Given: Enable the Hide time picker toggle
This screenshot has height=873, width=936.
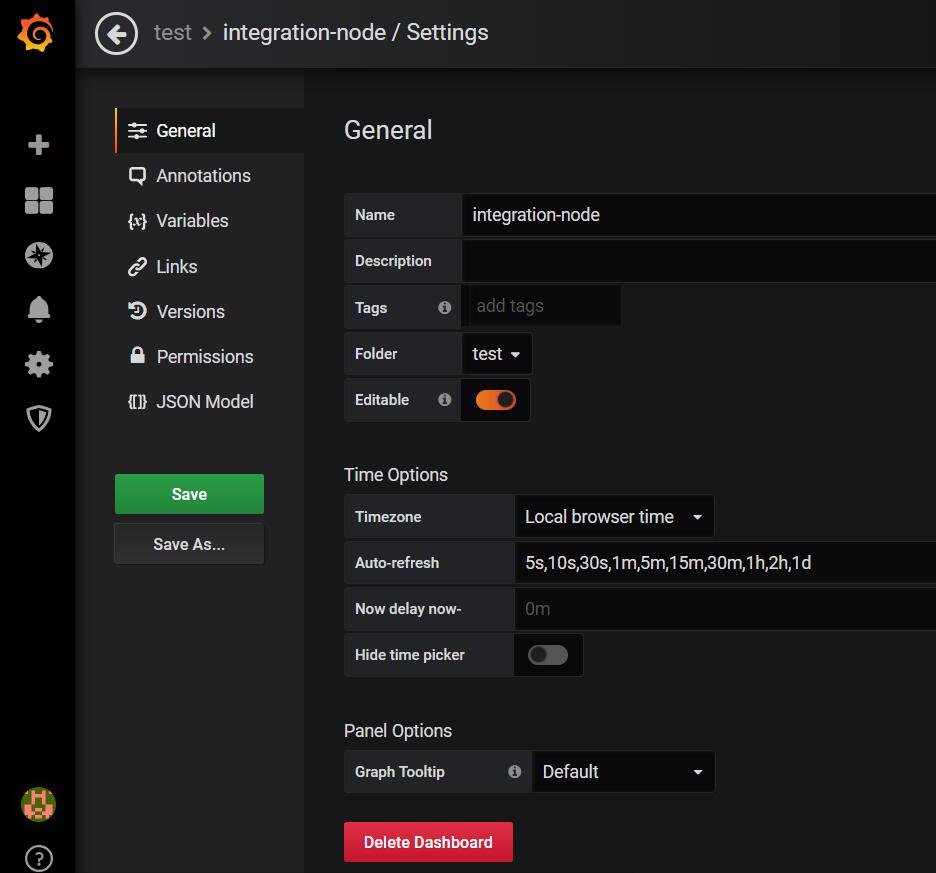Looking at the screenshot, I should [x=548, y=654].
